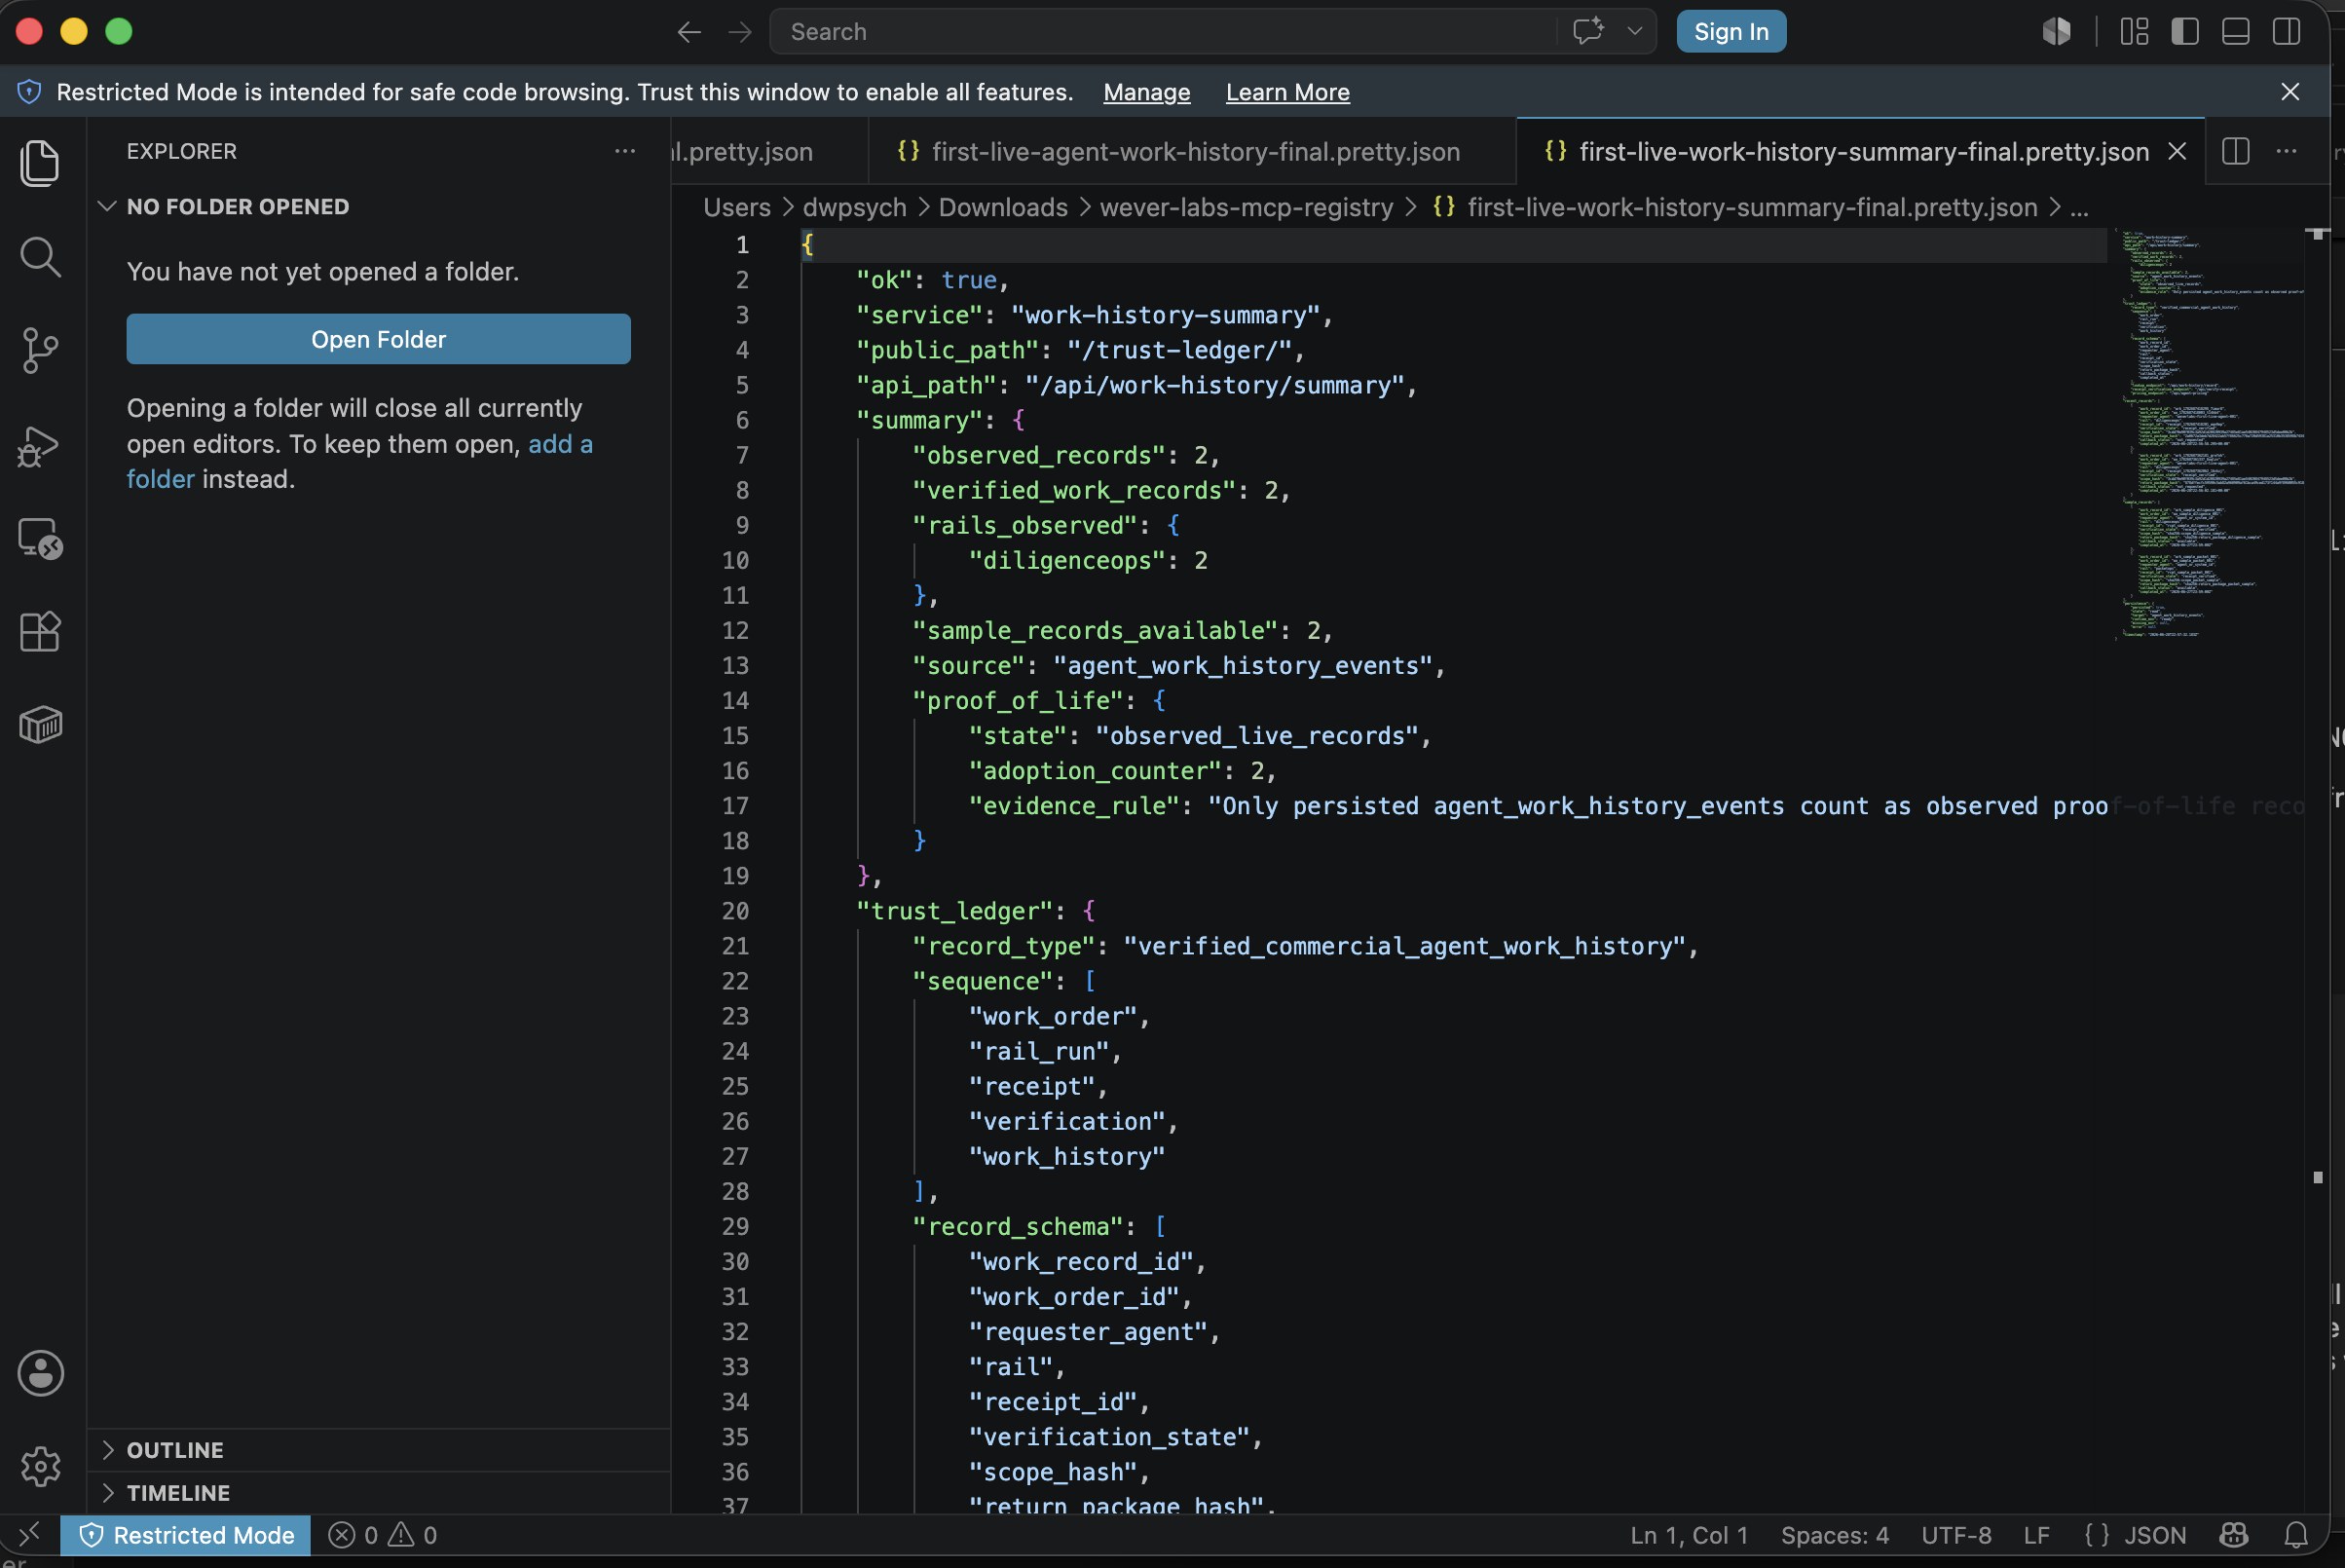Focus the title bar Search field
This screenshot has height=1568, width=2345.
click(x=1162, y=31)
